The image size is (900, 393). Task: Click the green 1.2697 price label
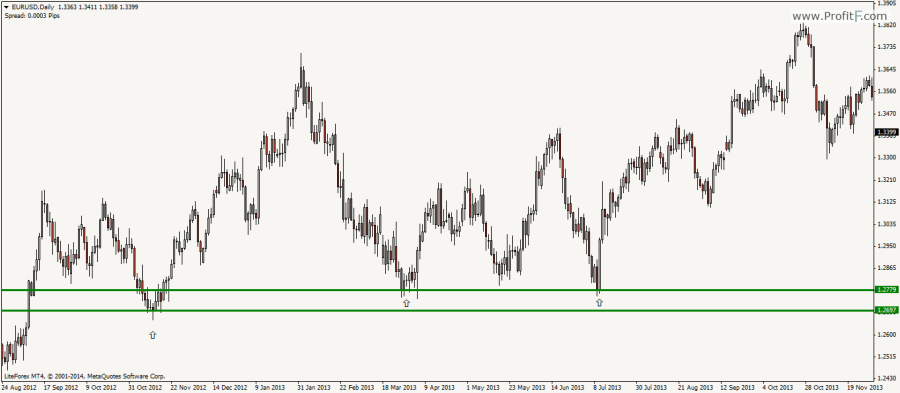tap(887, 310)
